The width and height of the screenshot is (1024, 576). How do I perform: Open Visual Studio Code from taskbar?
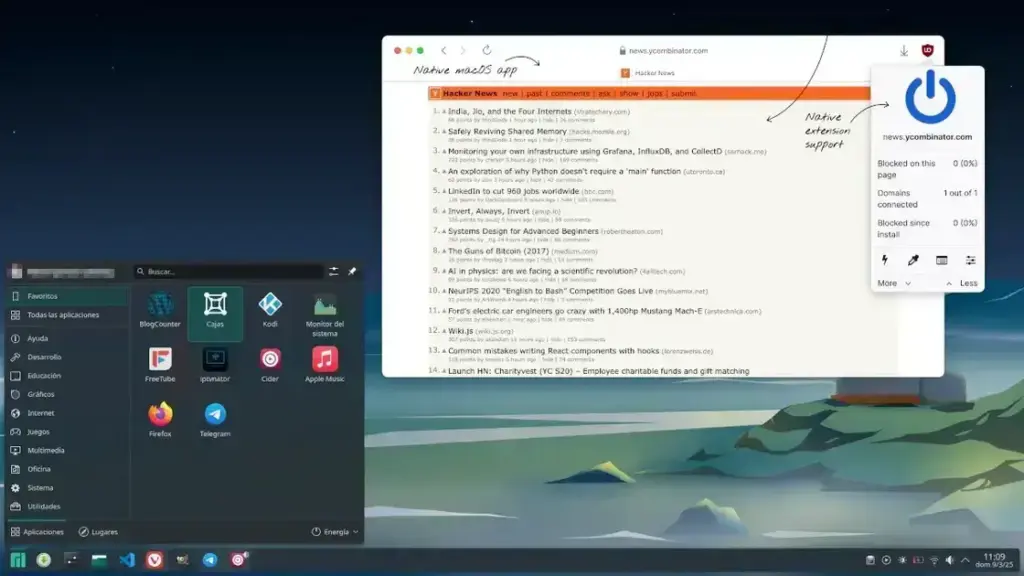pyautogui.click(x=127, y=560)
